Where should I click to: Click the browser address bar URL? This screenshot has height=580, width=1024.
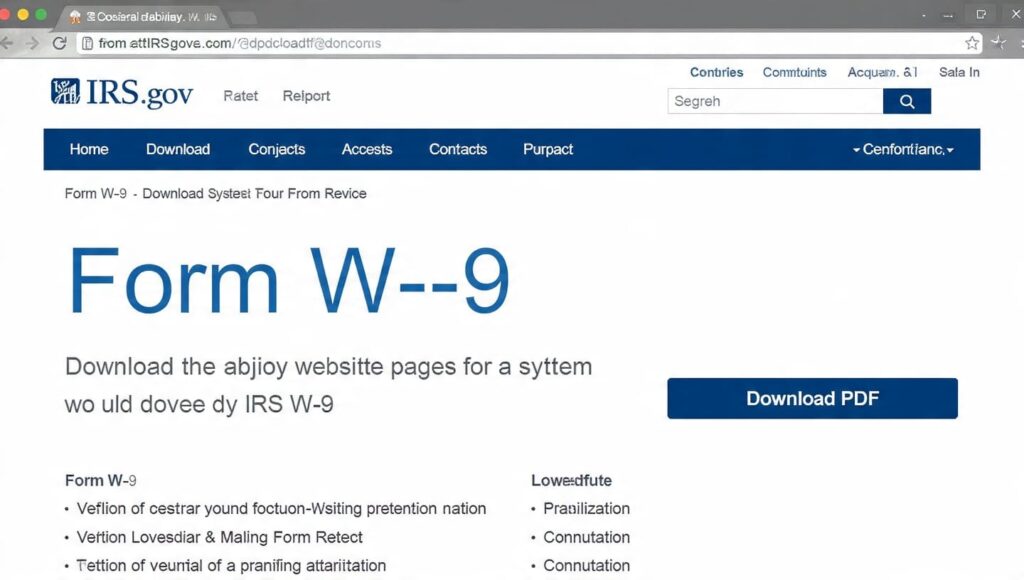coord(240,43)
